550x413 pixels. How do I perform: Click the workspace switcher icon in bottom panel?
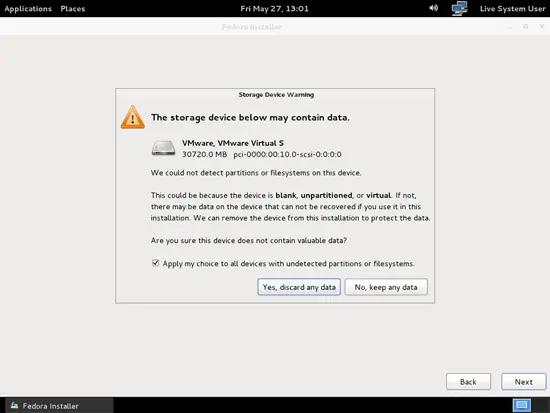[522, 405]
